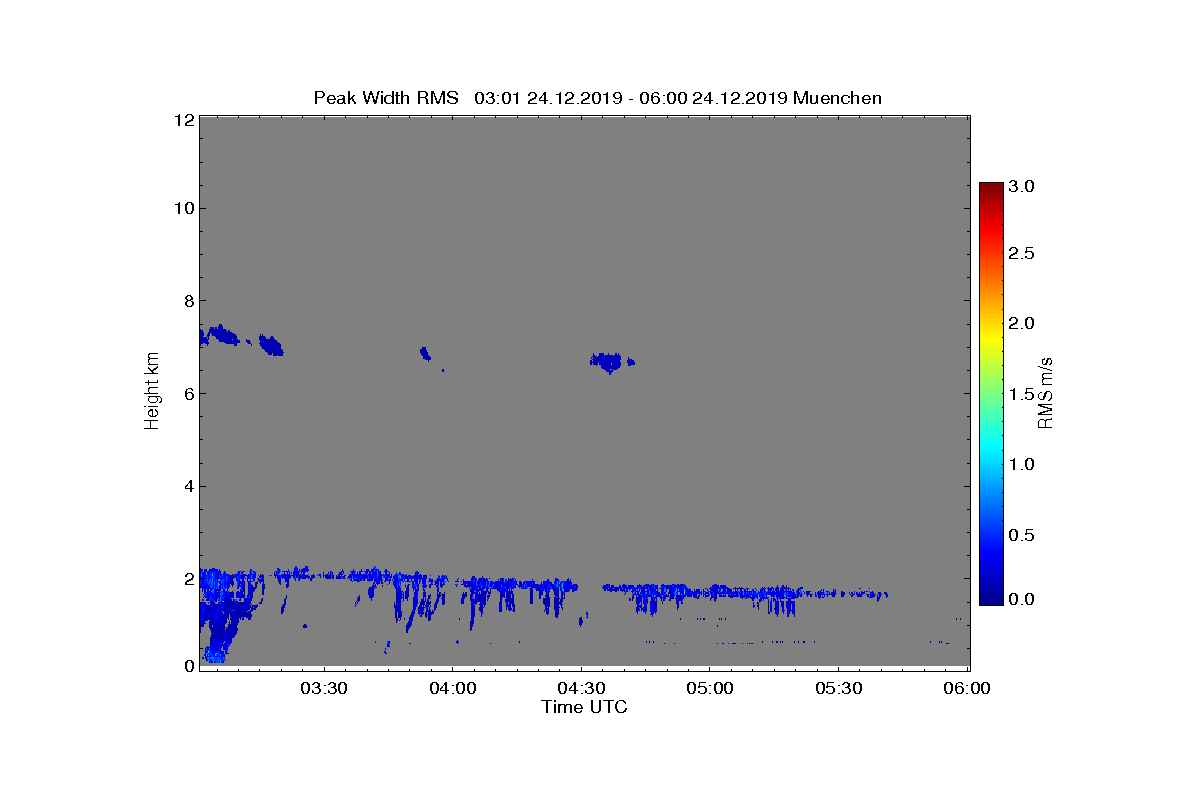The width and height of the screenshot is (1200, 800).
Task: Click the colorbar value 2.5
Action: [x=1021, y=254]
